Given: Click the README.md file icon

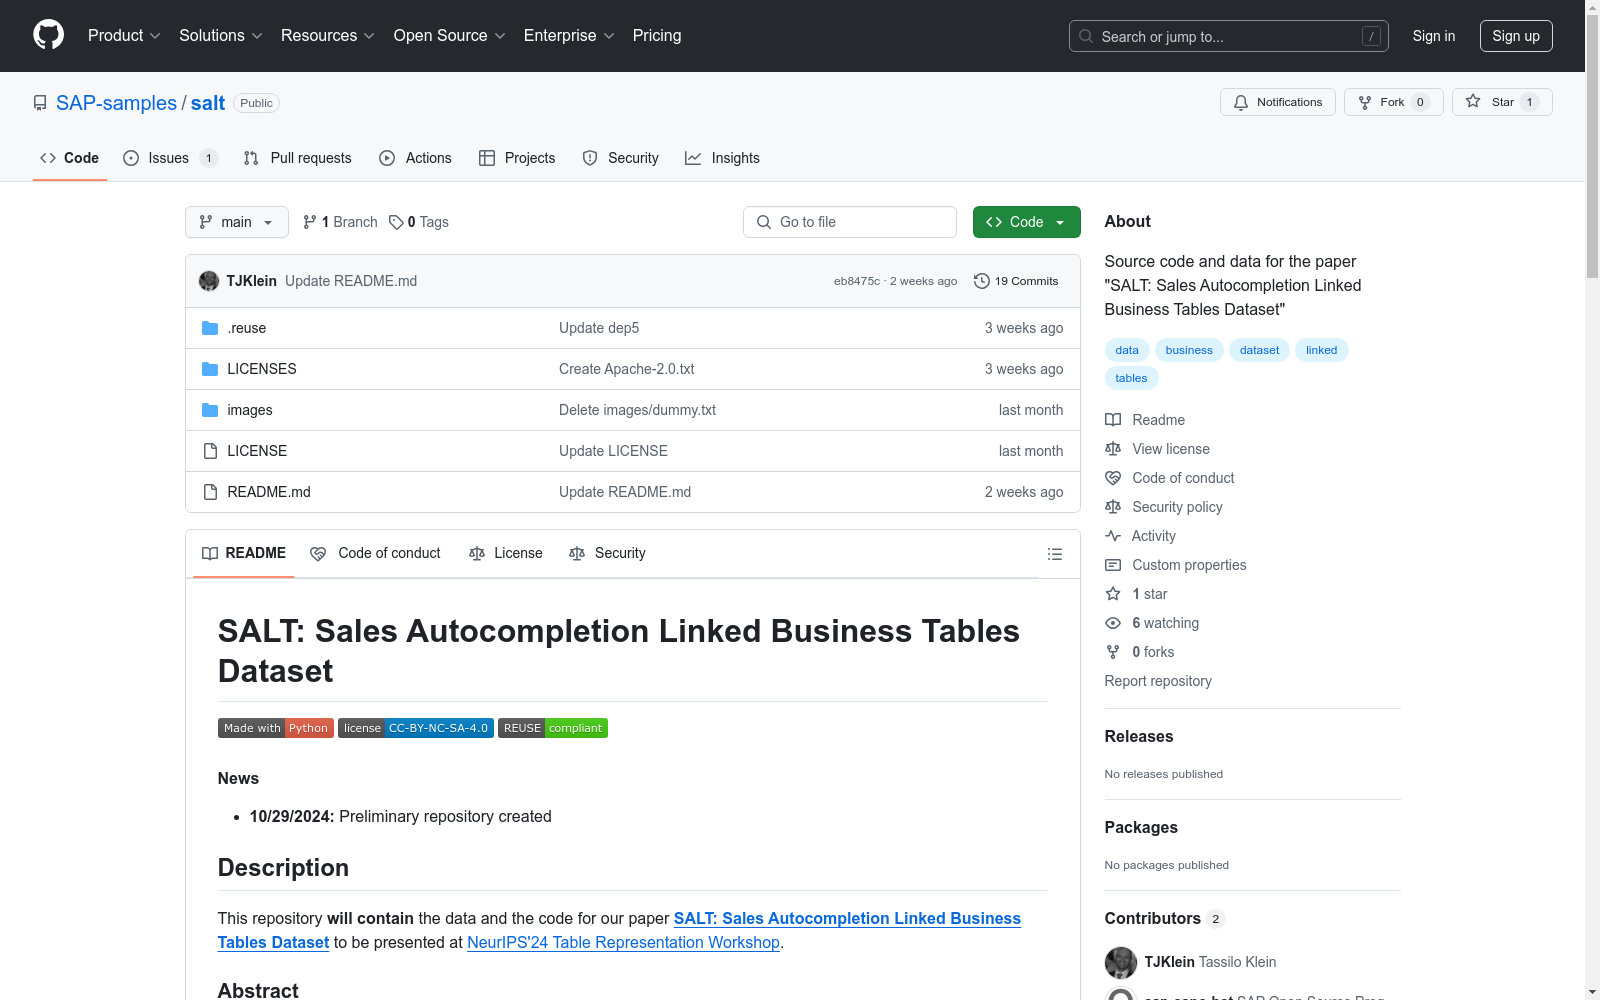Looking at the screenshot, I should pos(210,492).
